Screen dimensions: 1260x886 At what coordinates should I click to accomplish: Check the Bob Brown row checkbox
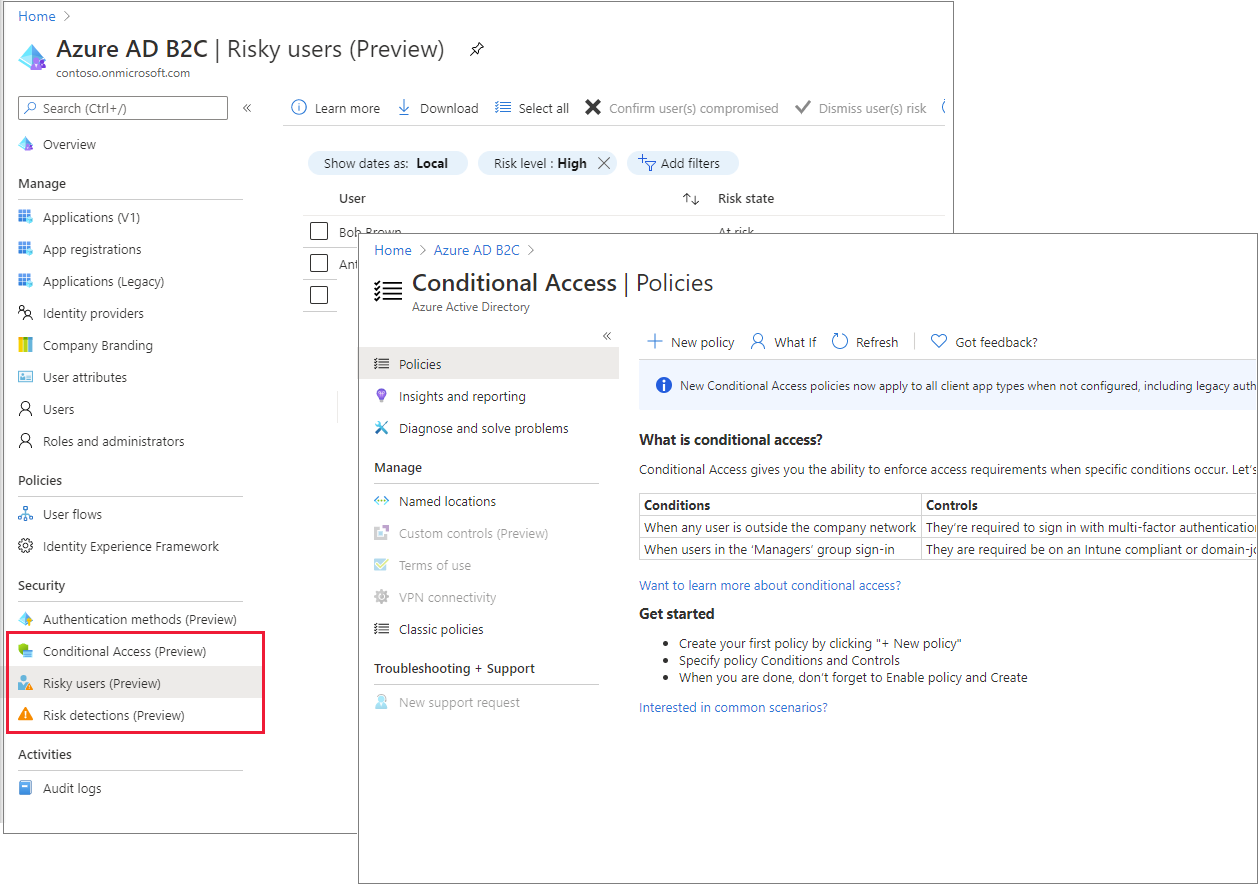(x=319, y=231)
